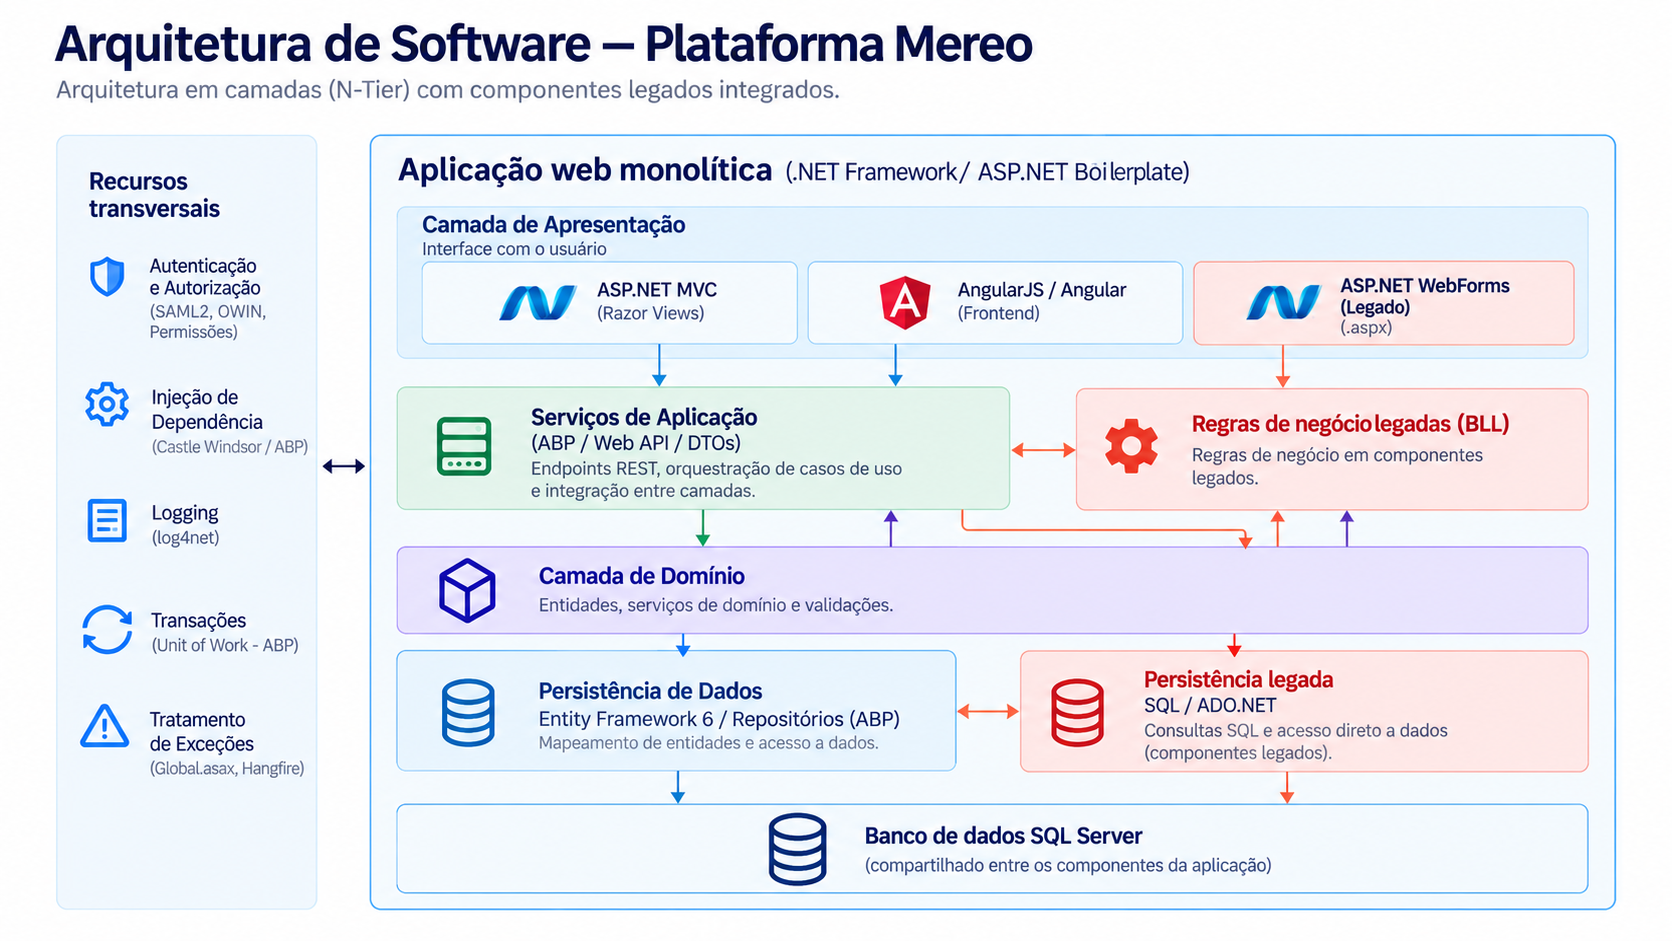The height and width of the screenshot is (941, 1672).
Task: Click the '(Global.asax, Hangfire)' text
Action: tap(227, 768)
